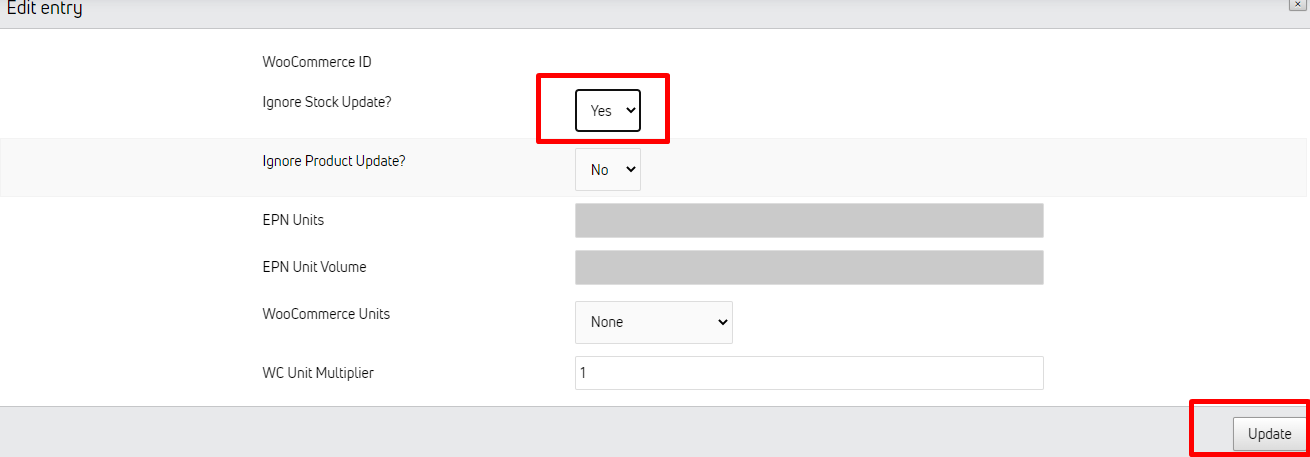Click the EPN Units label text

pos(293,220)
